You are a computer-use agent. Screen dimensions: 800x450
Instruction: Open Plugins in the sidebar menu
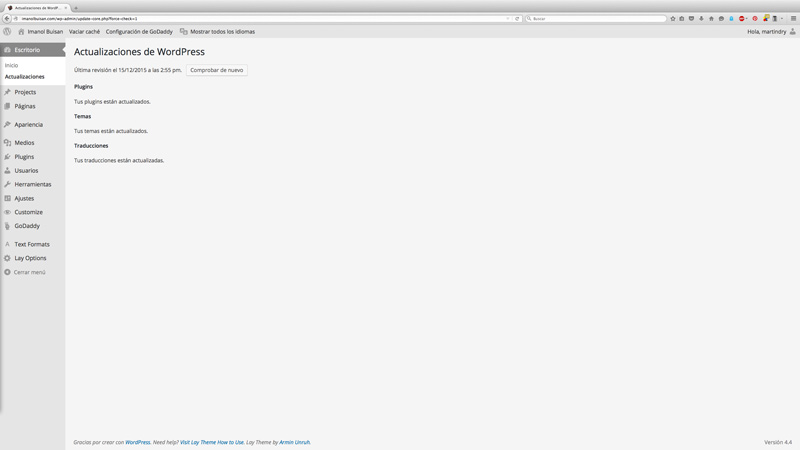(x=24, y=157)
